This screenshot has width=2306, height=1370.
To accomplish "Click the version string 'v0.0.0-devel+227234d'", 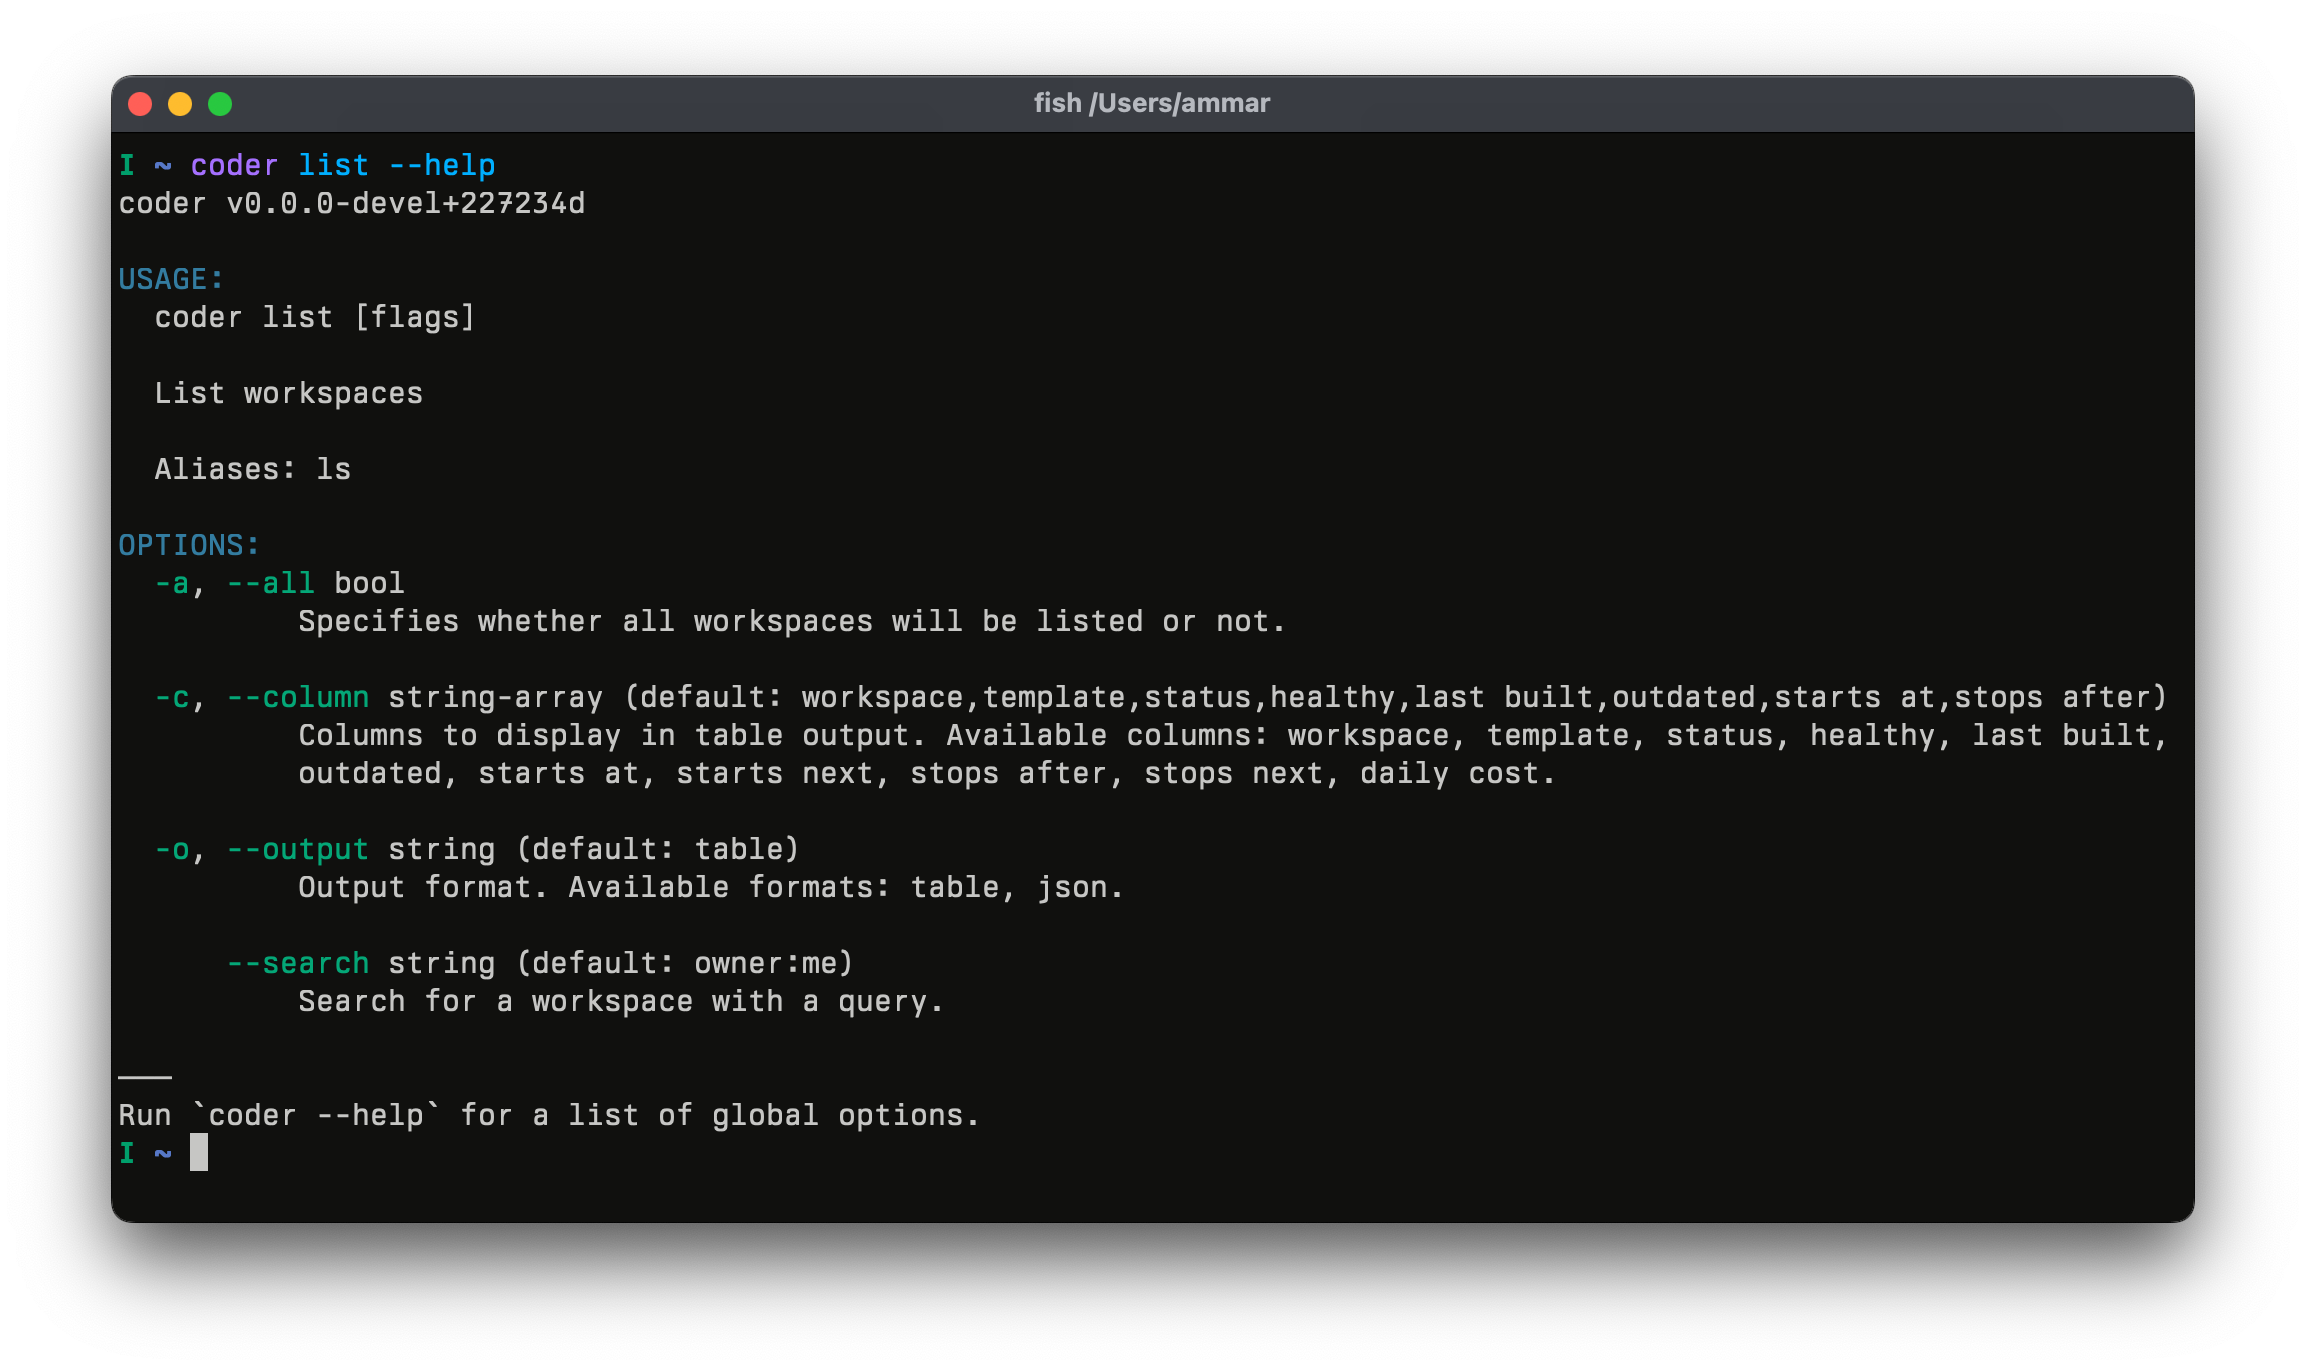I will tap(405, 203).
